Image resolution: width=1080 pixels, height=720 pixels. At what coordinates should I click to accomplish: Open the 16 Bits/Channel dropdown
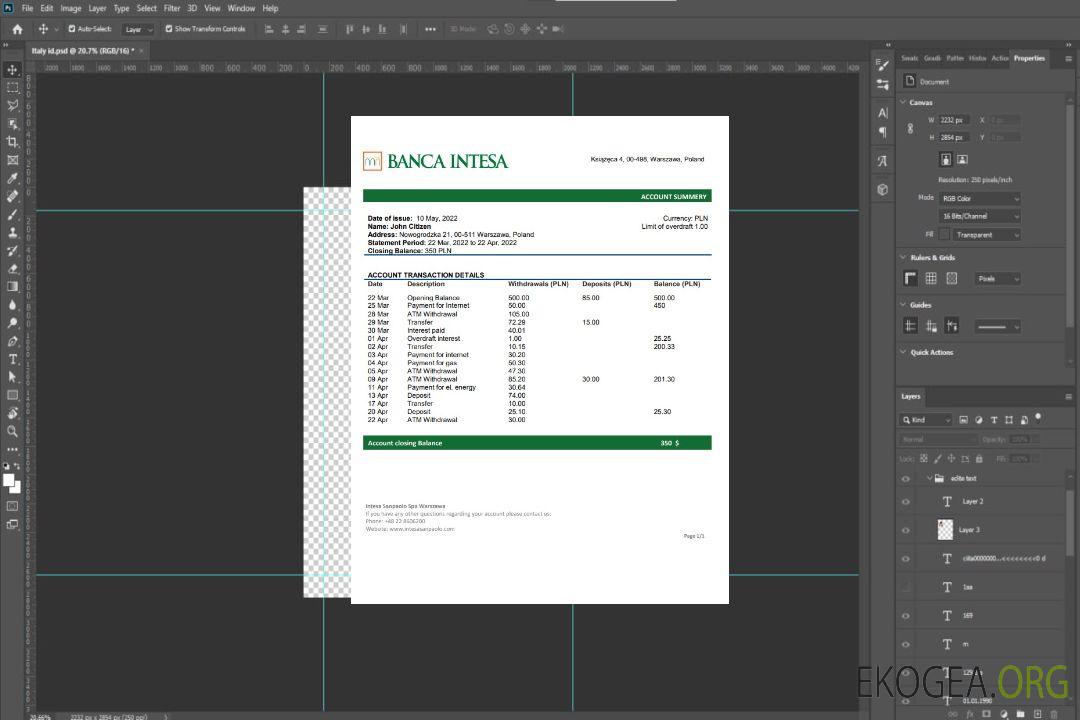pyautogui.click(x=980, y=216)
